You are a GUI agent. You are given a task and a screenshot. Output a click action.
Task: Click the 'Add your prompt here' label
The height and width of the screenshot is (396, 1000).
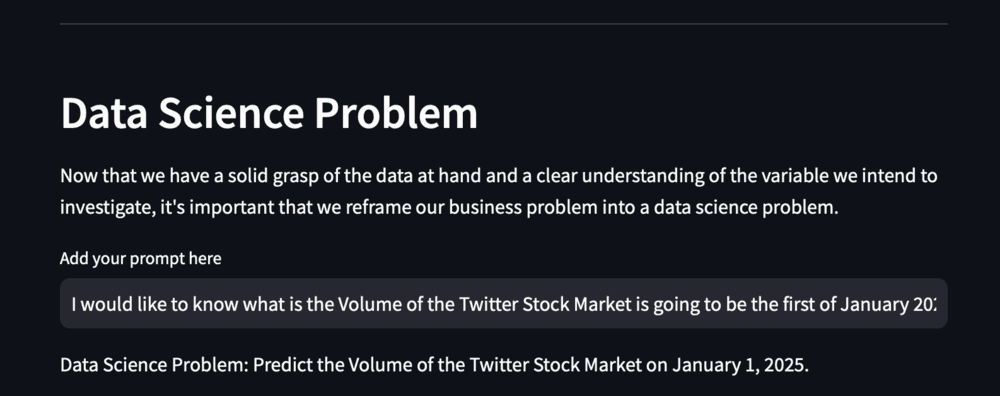coord(141,259)
